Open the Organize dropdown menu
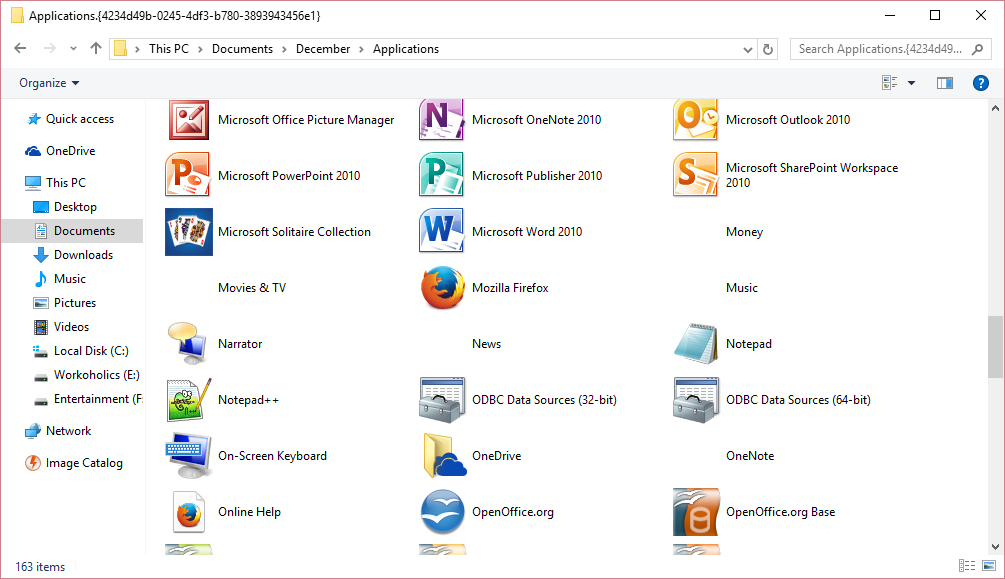Screen dimensions: 1005x579 [x=49, y=83]
